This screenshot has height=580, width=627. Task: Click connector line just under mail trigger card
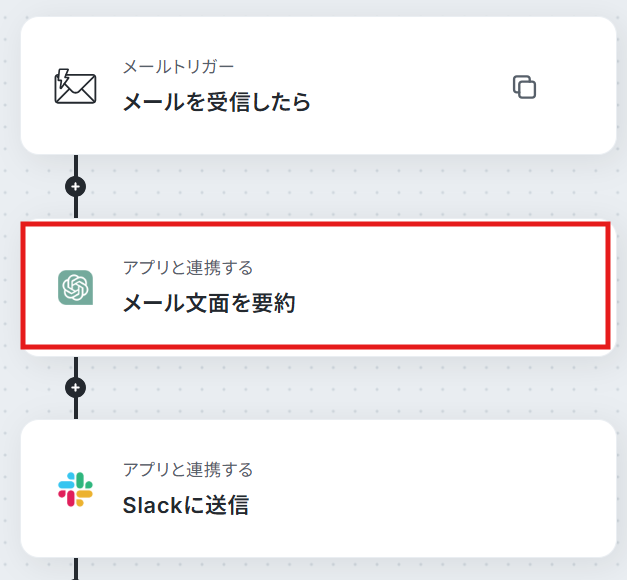[x=76, y=165]
